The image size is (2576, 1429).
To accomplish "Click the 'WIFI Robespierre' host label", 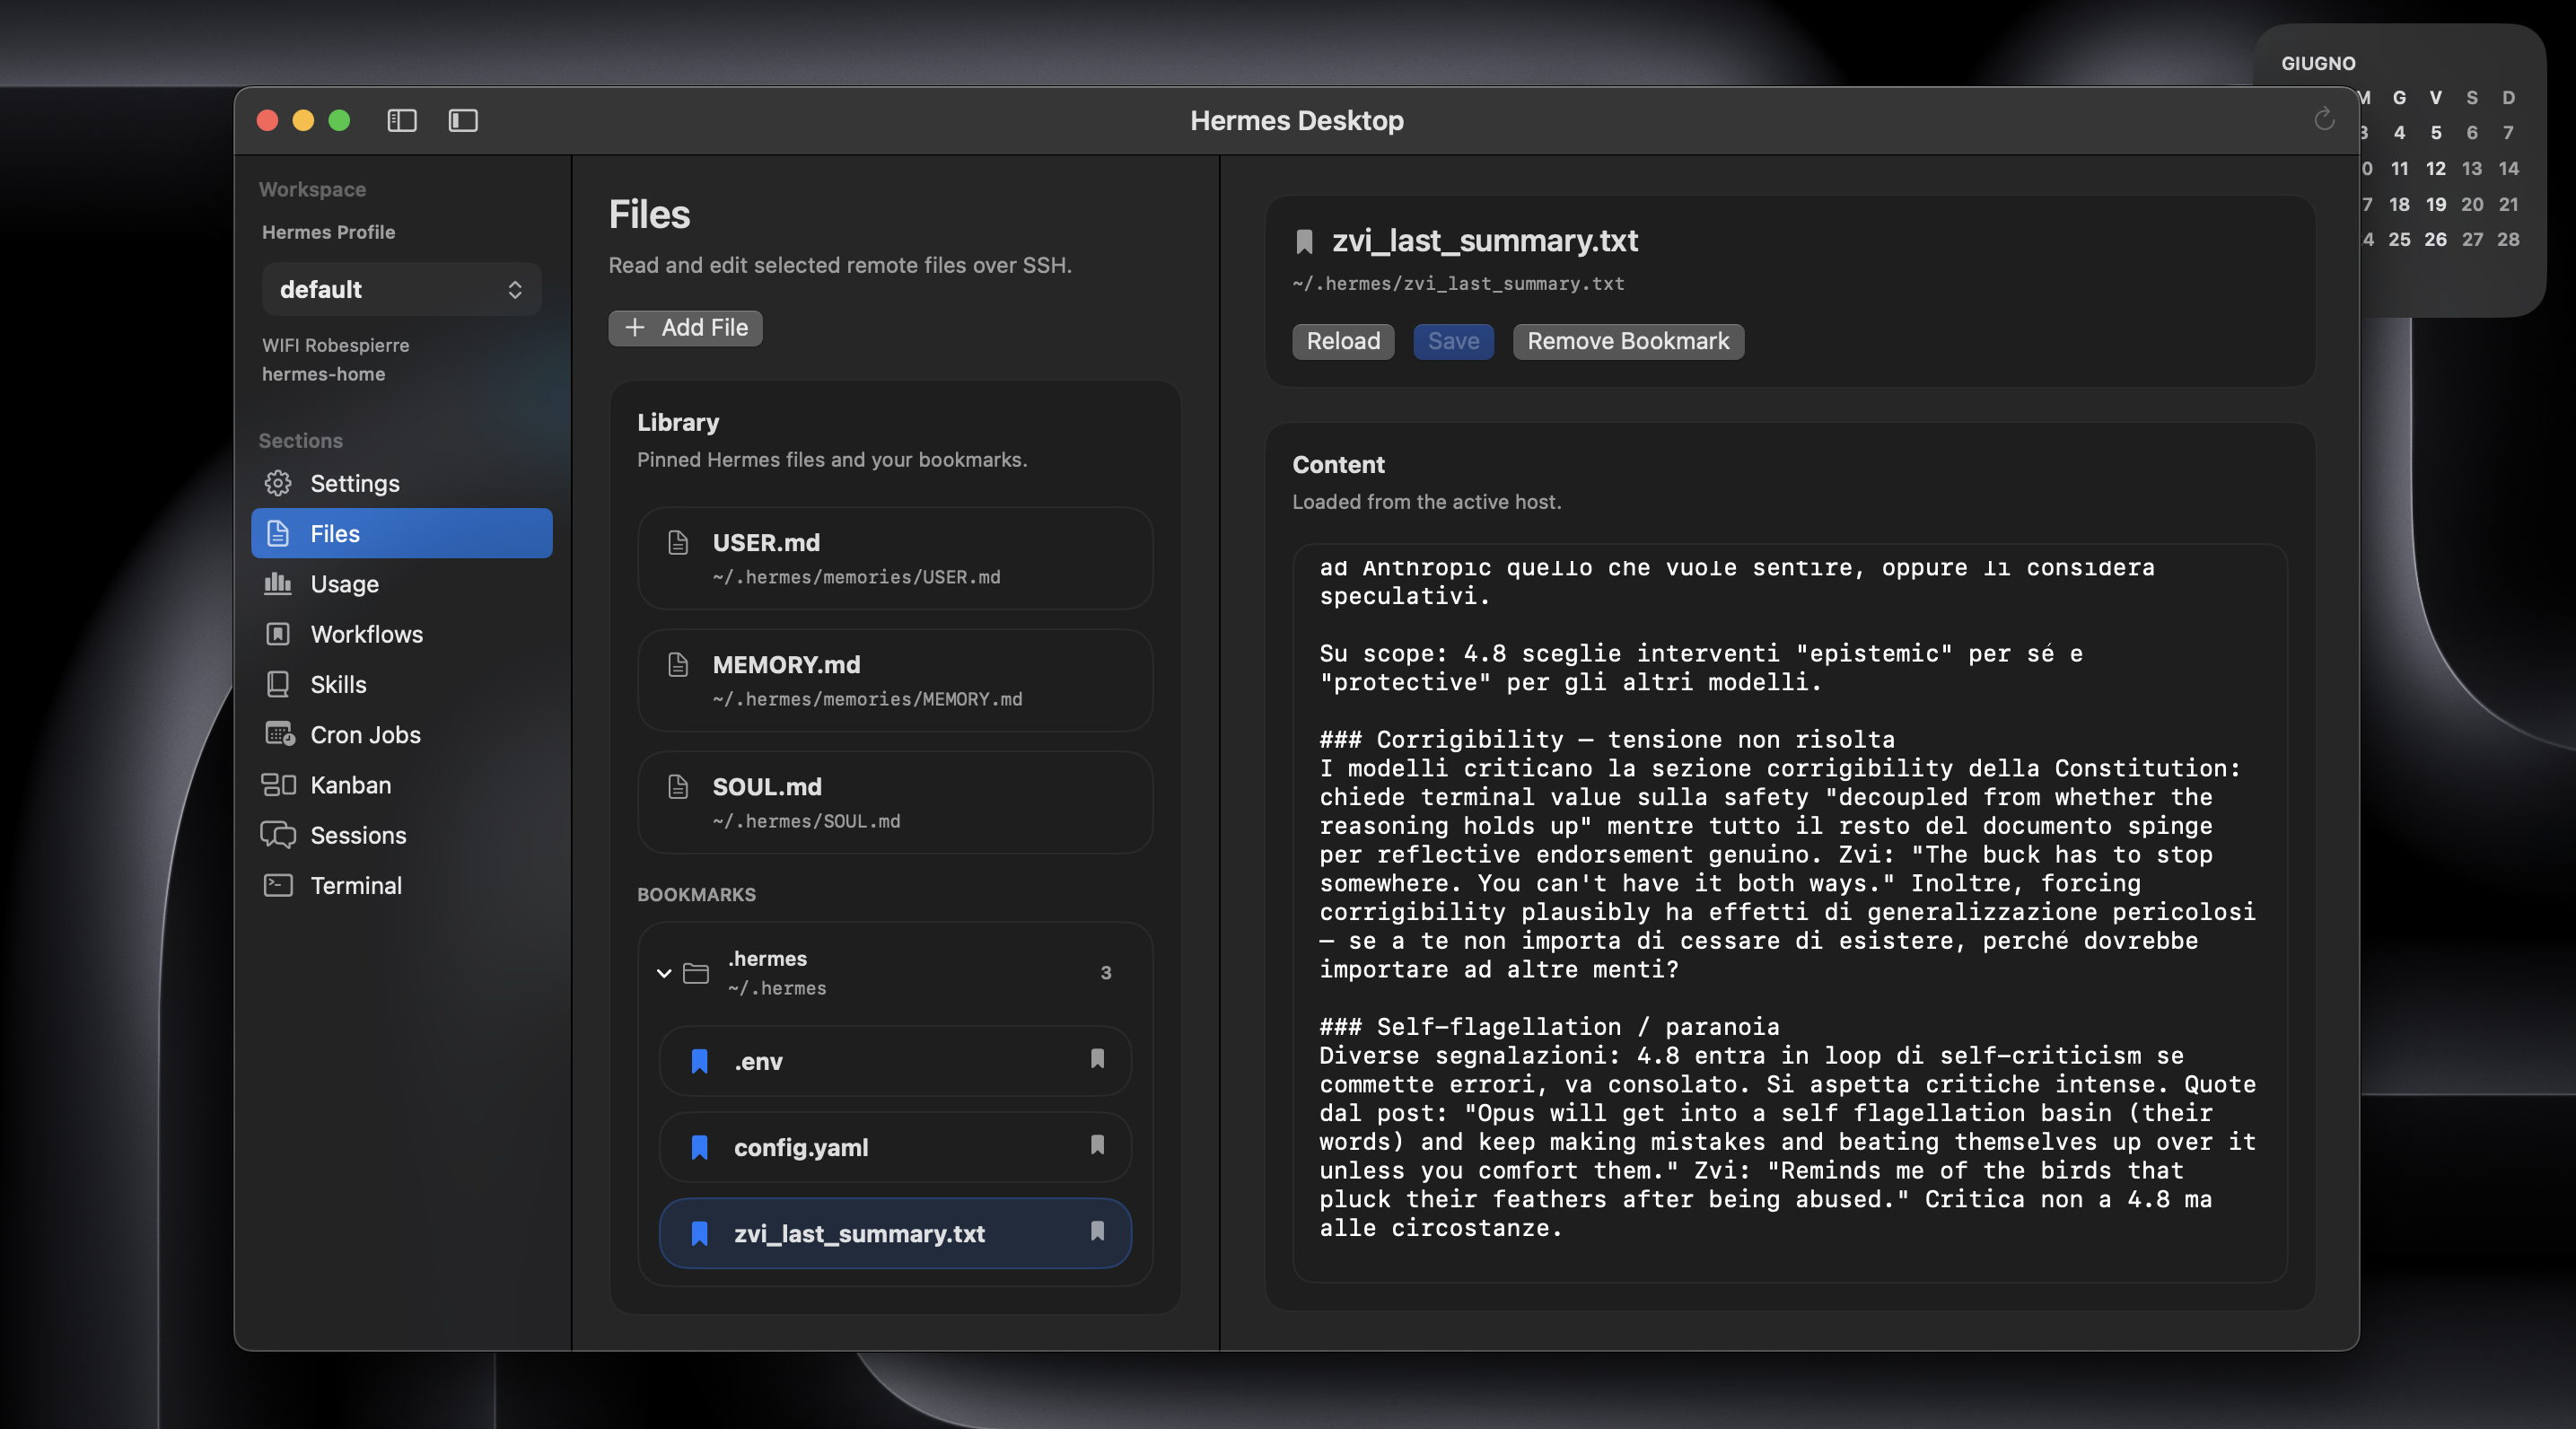I will [x=336, y=345].
